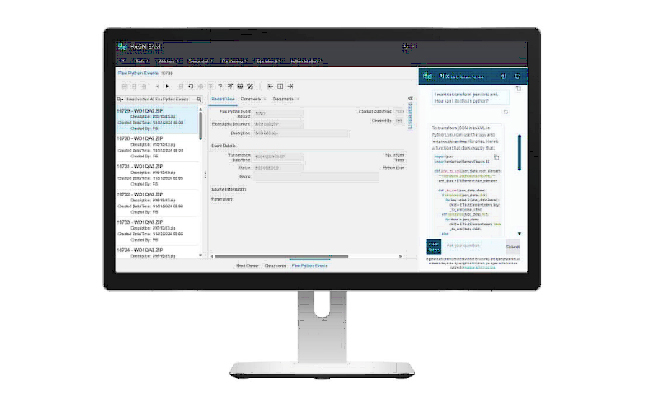Select list record 10730 - W01QA1.ZIP
Viewport: 645px width, 400px height.
pyautogui.click(x=158, y=147)
